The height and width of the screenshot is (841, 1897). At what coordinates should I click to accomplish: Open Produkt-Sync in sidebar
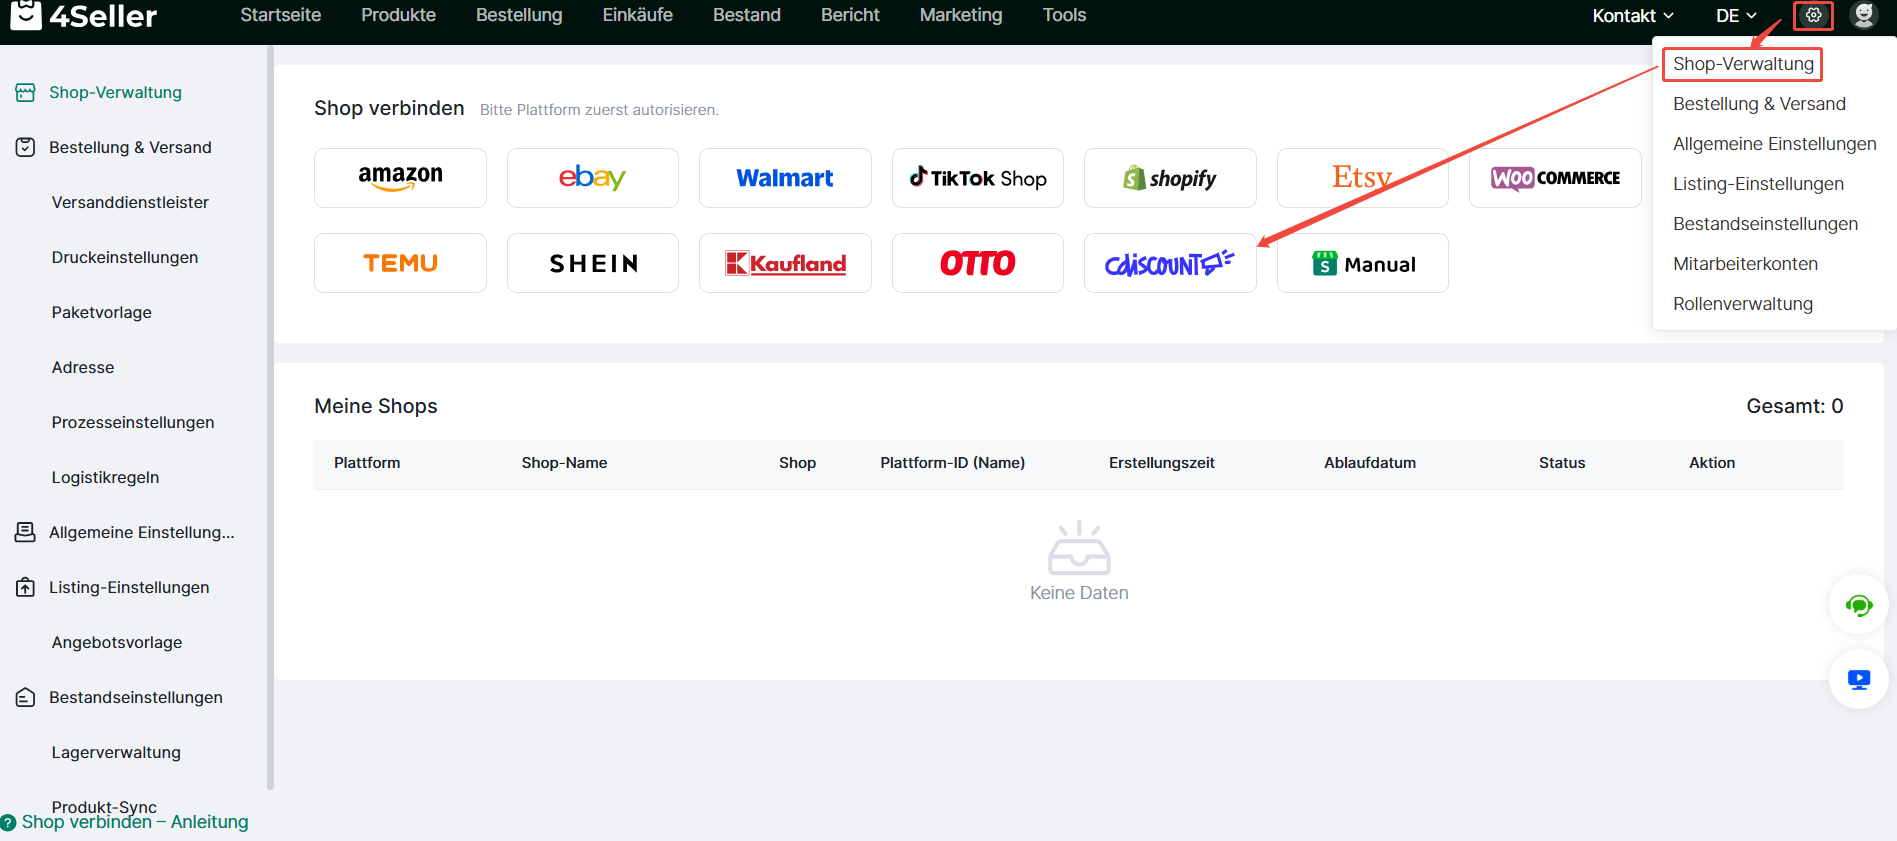(104, 805)
